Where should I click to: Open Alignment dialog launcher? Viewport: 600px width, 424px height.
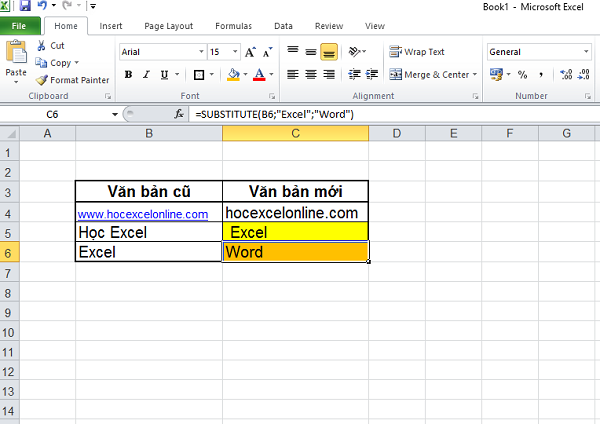pyautogui.click(x=475, y=96)
